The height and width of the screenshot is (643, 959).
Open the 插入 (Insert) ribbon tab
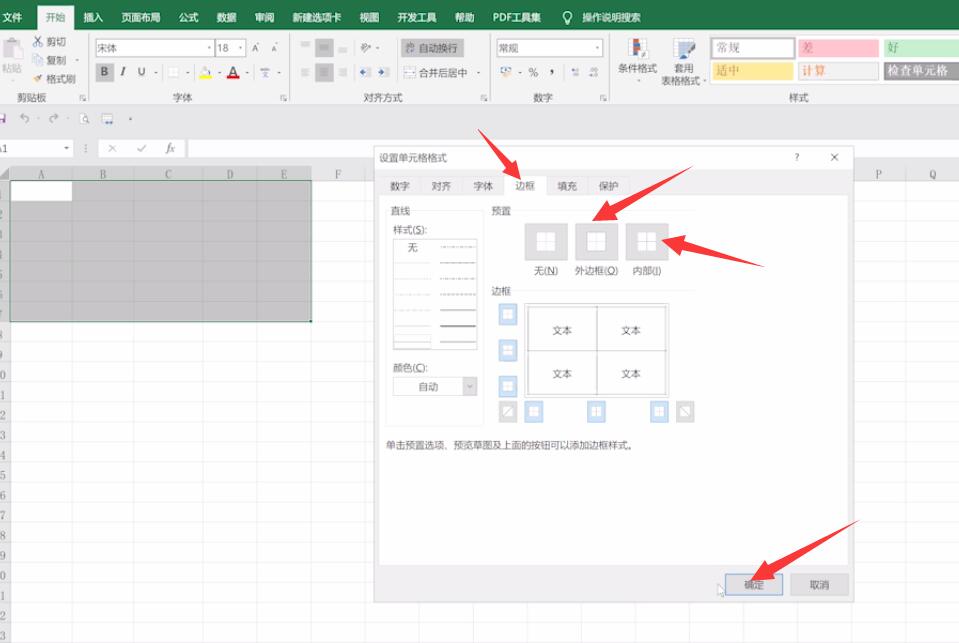coord(93,17)
